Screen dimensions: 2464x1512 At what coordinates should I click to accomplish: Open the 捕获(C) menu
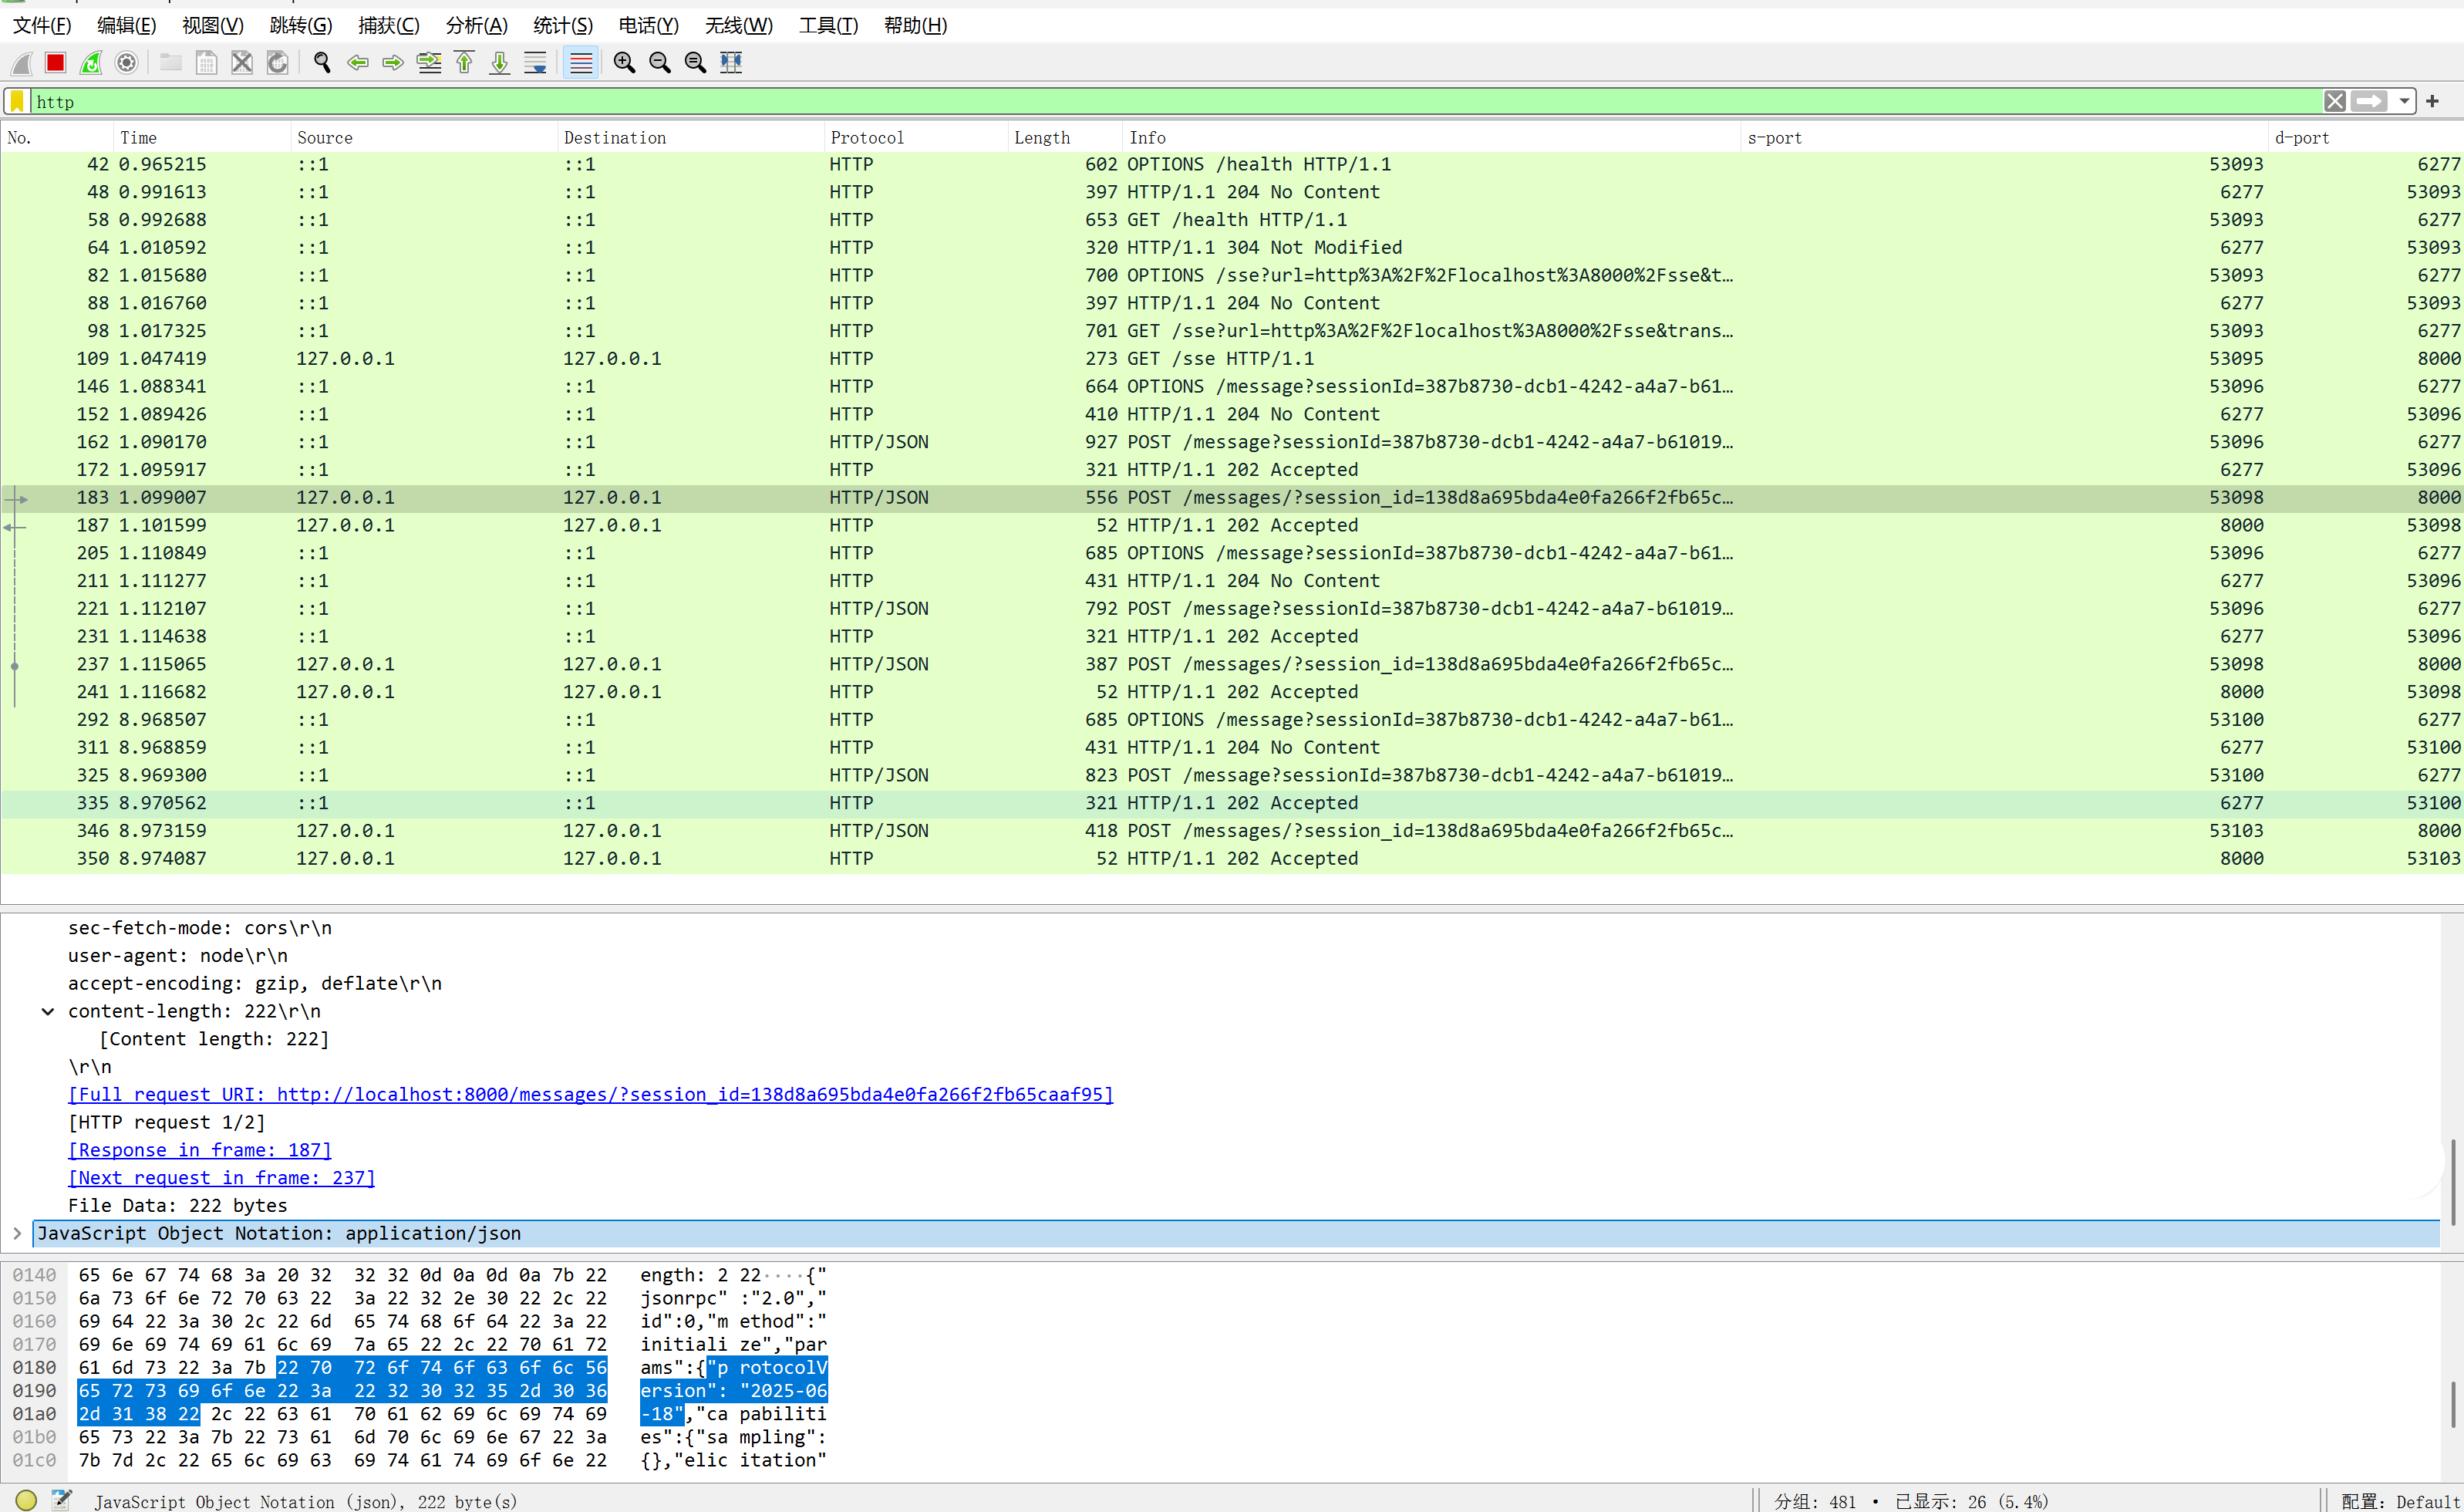pos(389,25)
